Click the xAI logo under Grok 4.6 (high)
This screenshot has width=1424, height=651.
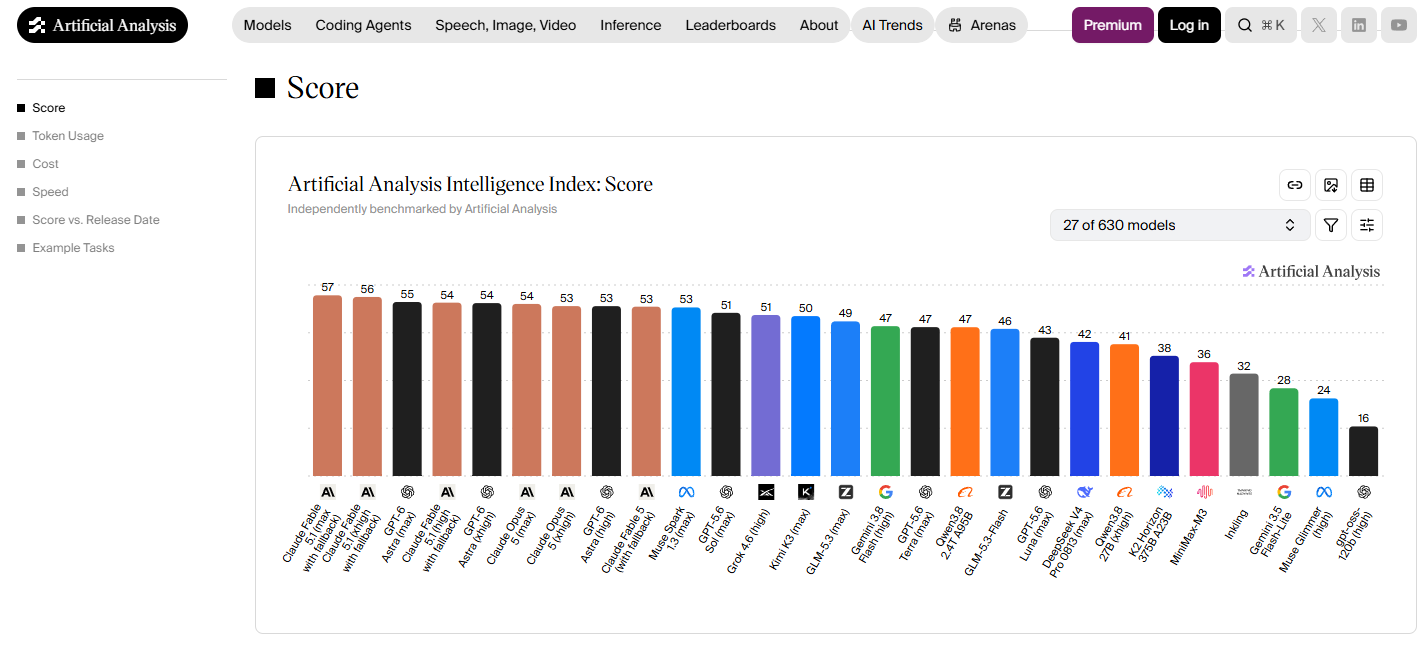click(766, 492)
